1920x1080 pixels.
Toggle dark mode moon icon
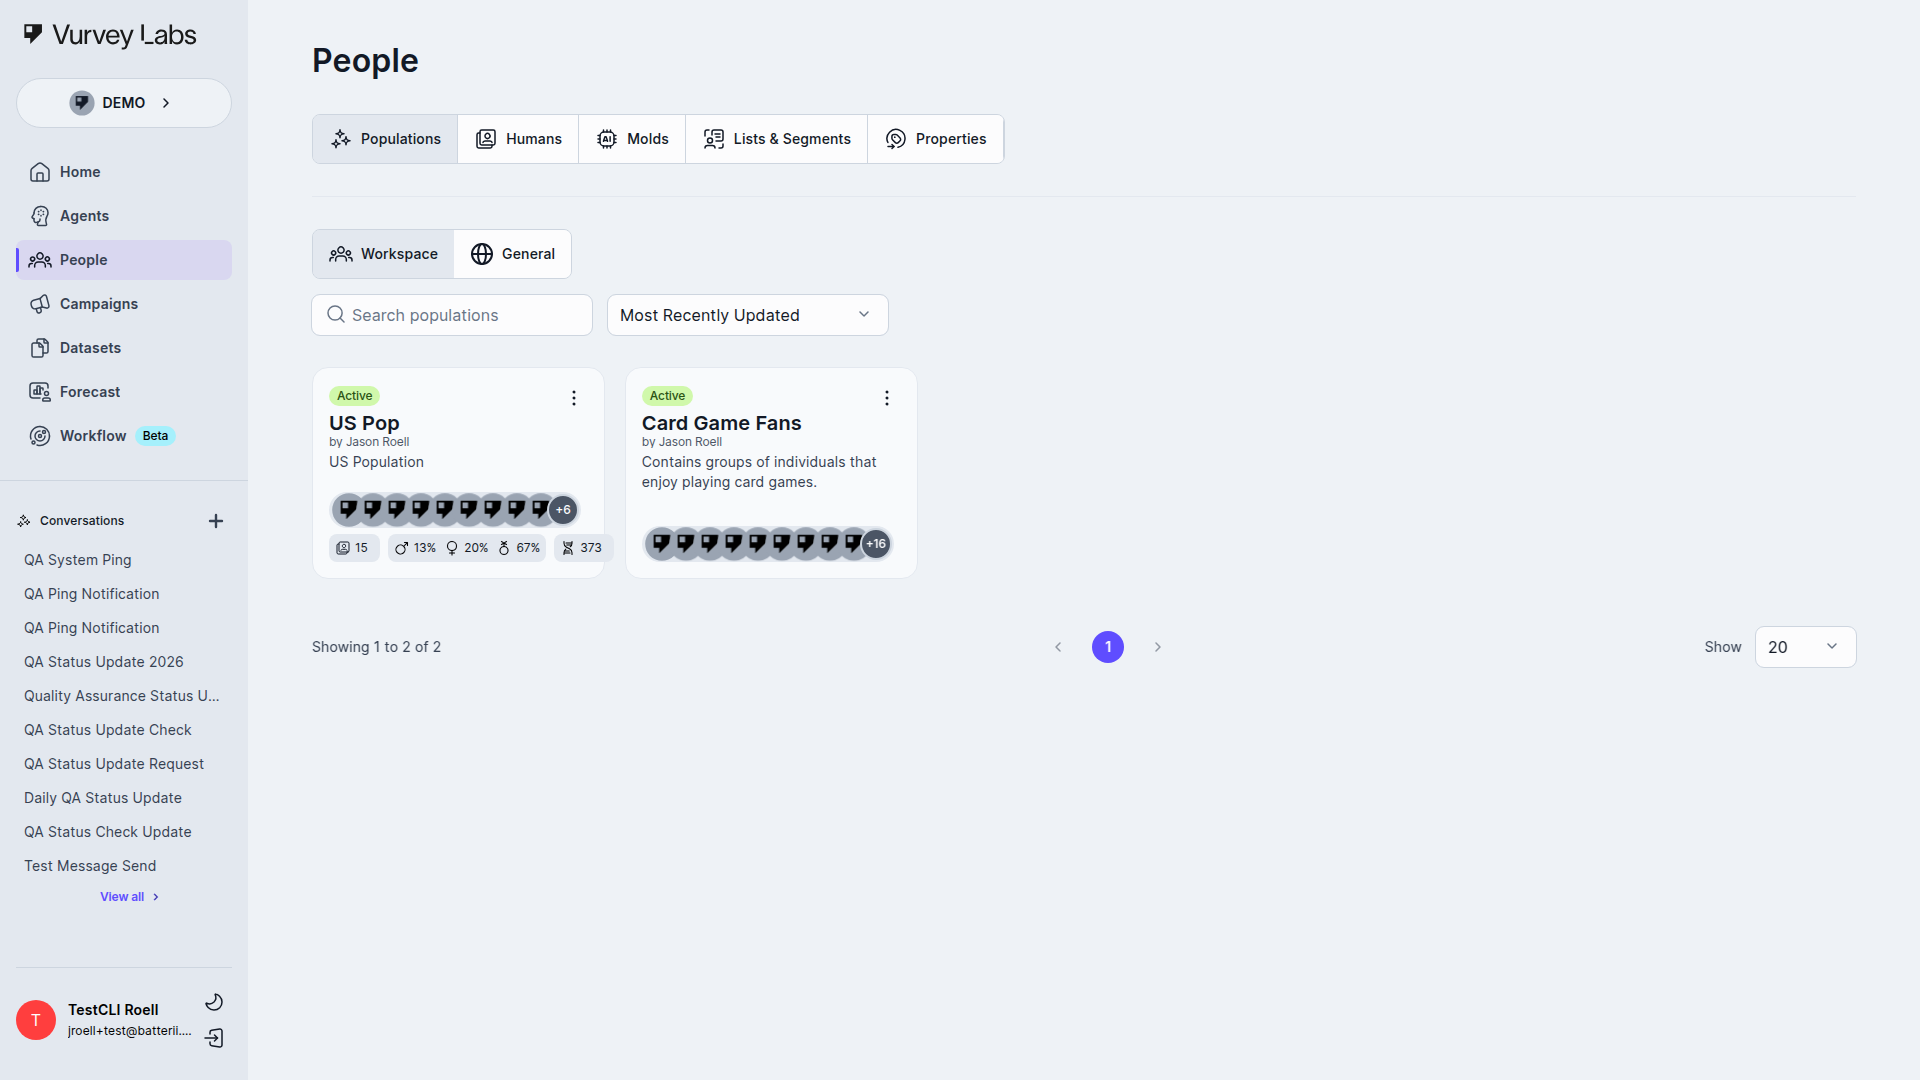coord(214,1002)
